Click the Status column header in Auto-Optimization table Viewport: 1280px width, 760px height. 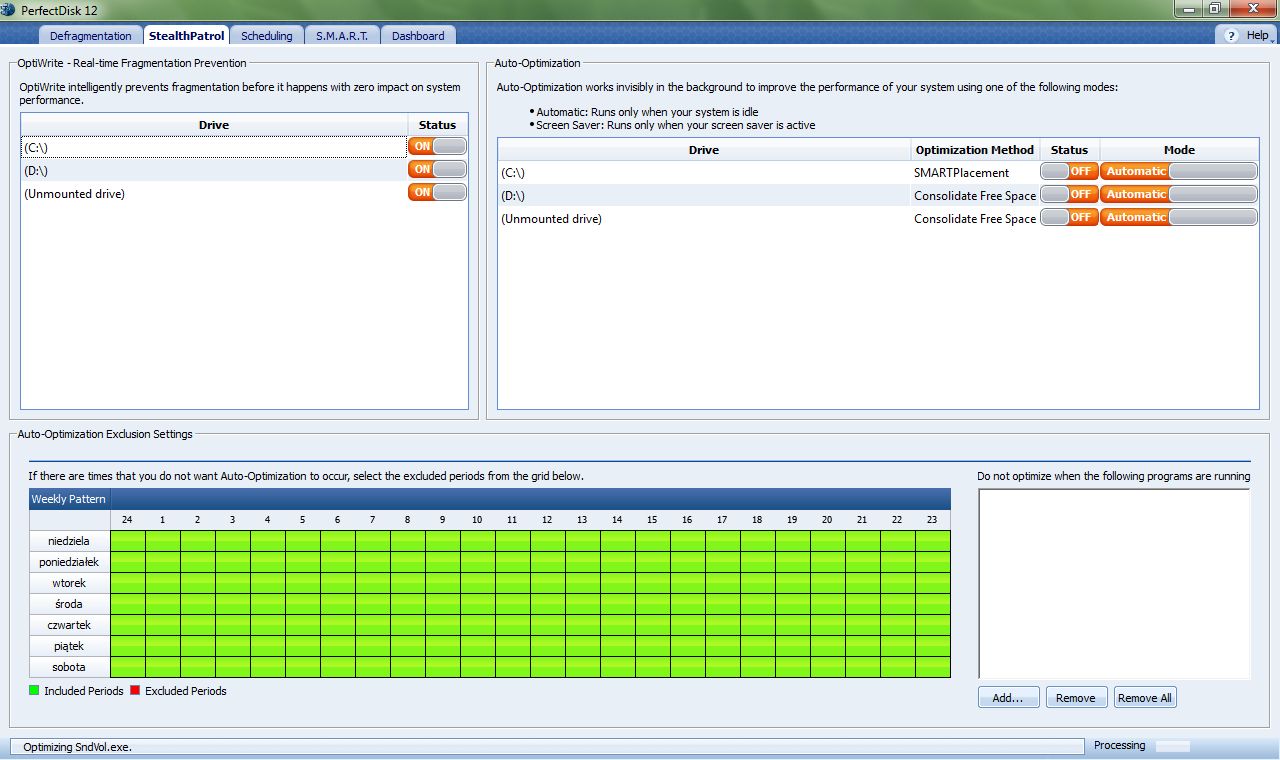point(1069,150)
